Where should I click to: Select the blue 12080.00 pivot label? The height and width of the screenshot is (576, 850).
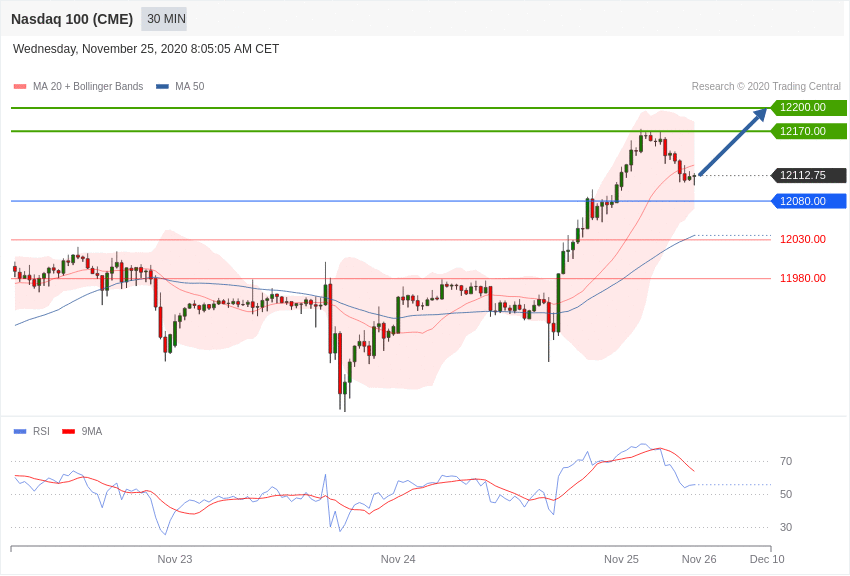(x=804, y=201)
